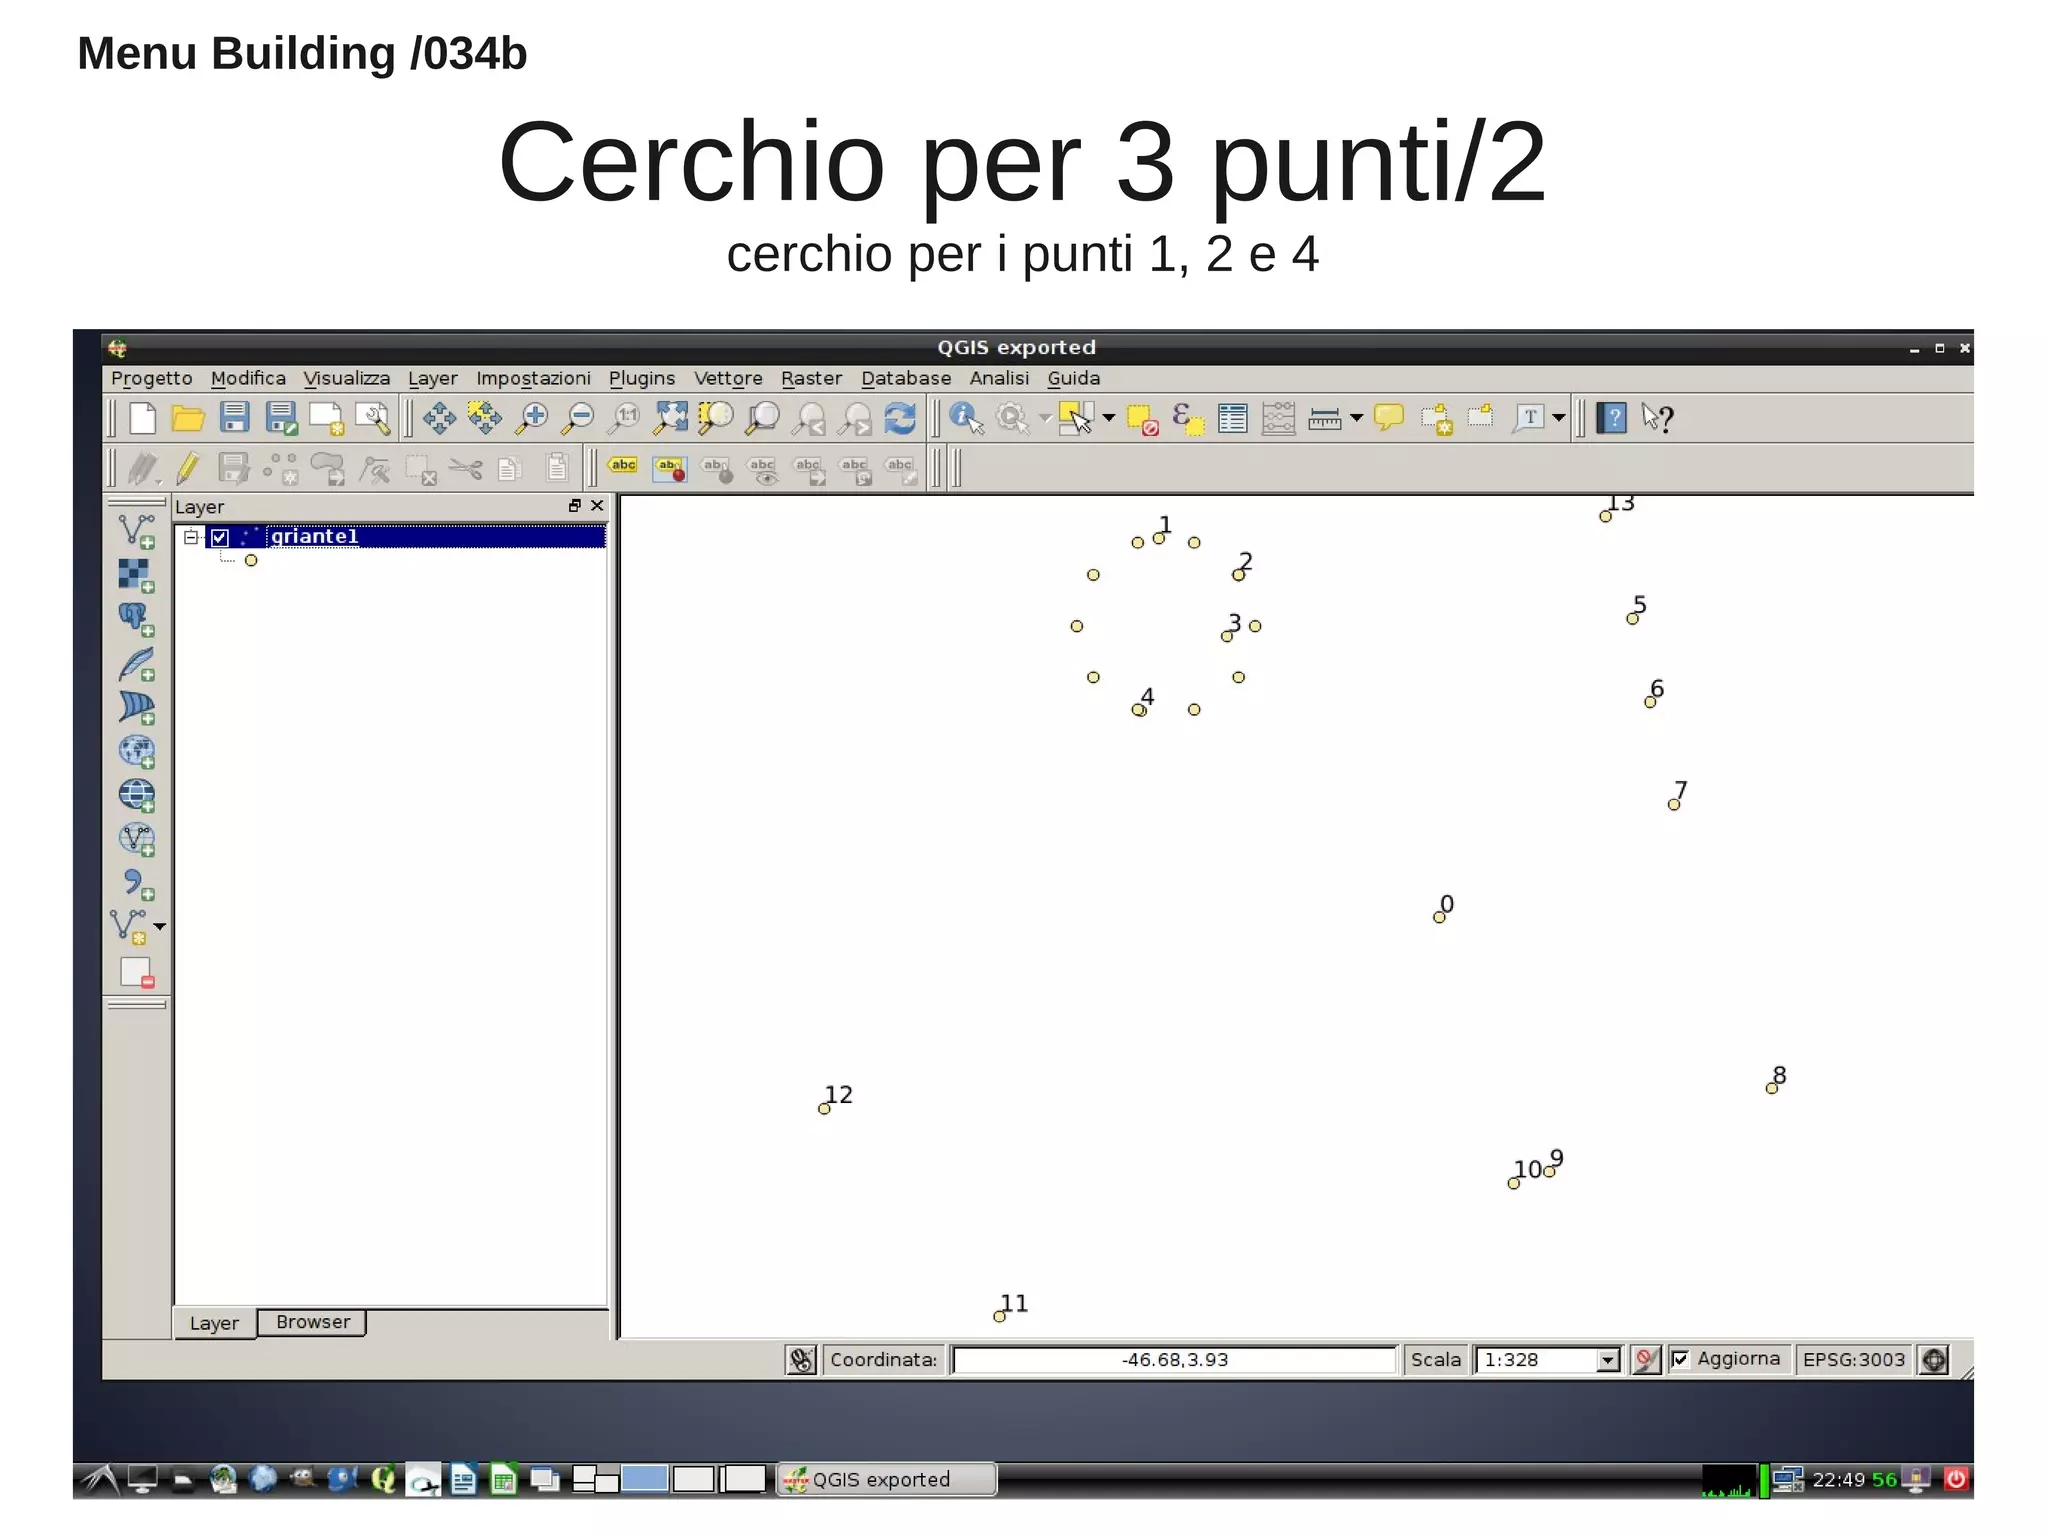
Task: Open the Scala 1:328 dropdown
Action: (1607, 1360)
